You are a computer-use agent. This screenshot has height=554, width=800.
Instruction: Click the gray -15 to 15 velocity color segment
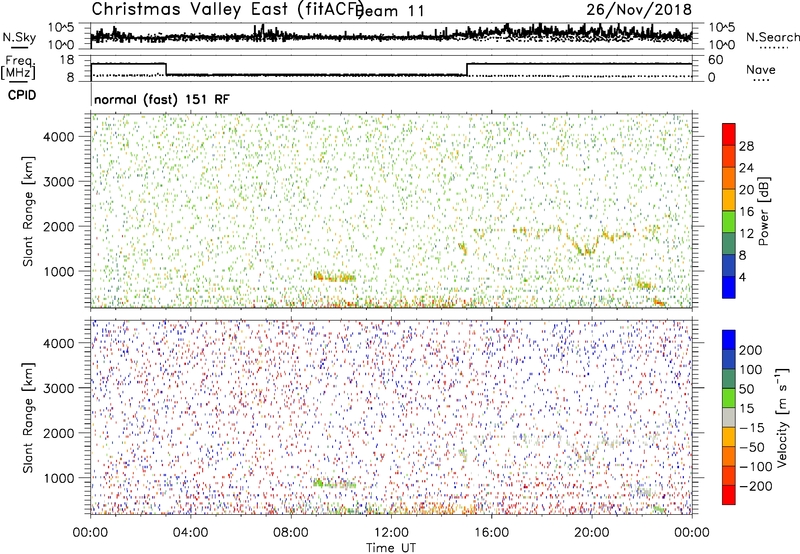pyautogui.click(x=729, y=418)
